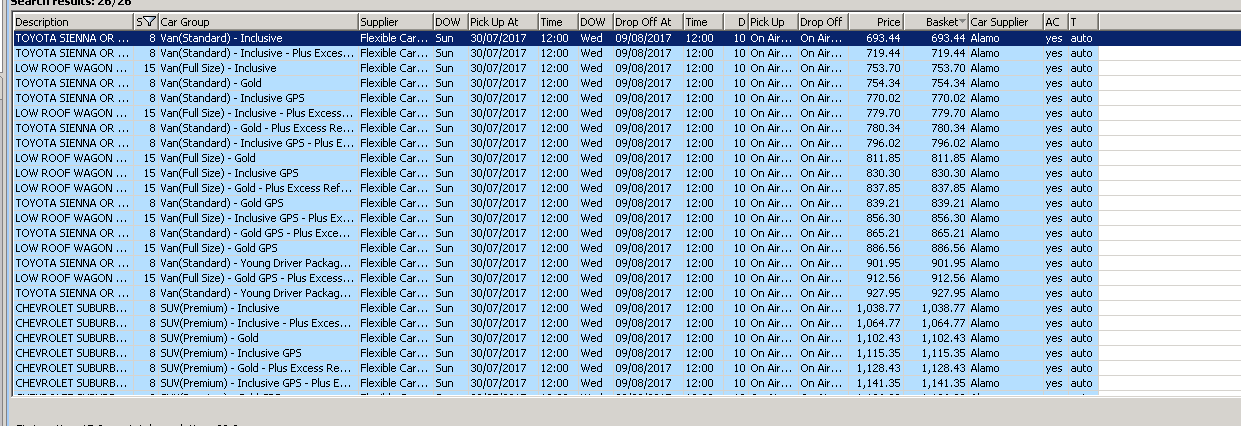Click the 1,064.77 value in the Basket column
This screenshot has width=1241, height=426.
pyautogui.click(x=944, y=323)
